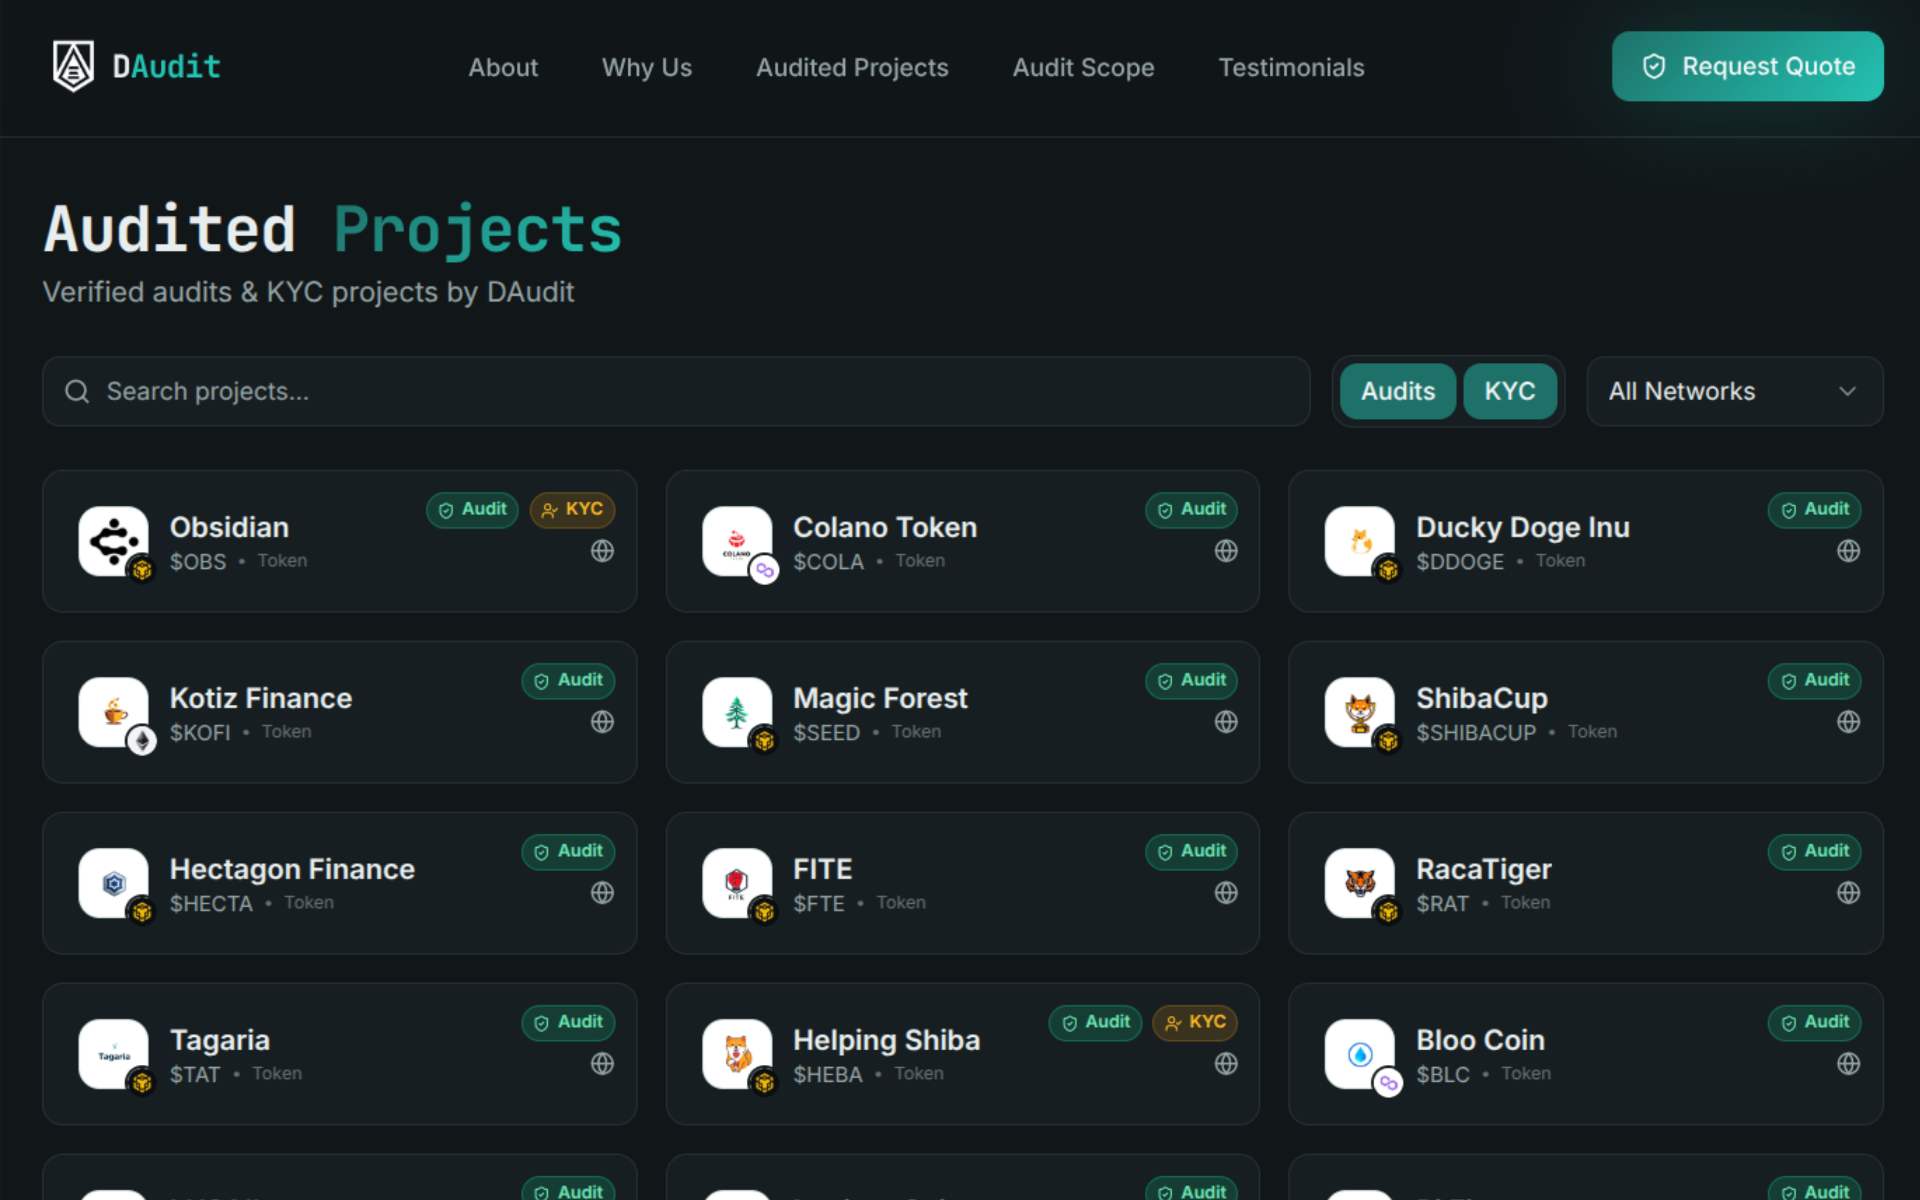
Task: Open Kotiz Finance Audit badge
Action: (568, 681)
